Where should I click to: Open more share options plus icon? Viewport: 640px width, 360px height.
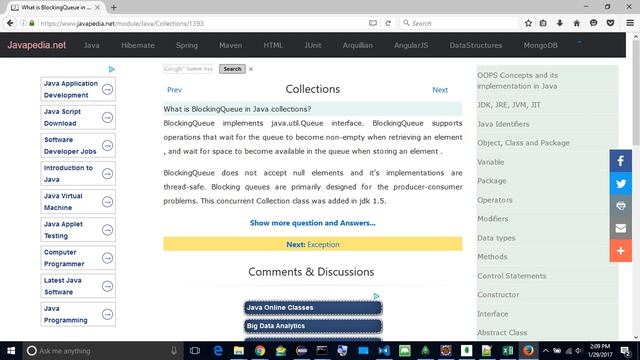620,251
